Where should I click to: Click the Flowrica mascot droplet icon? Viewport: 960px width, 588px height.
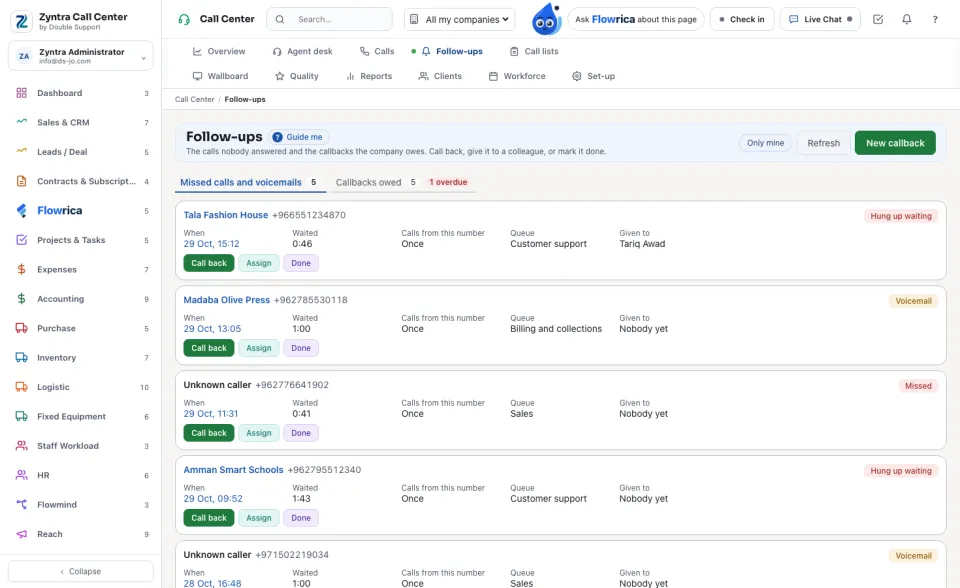click(546, 19)
